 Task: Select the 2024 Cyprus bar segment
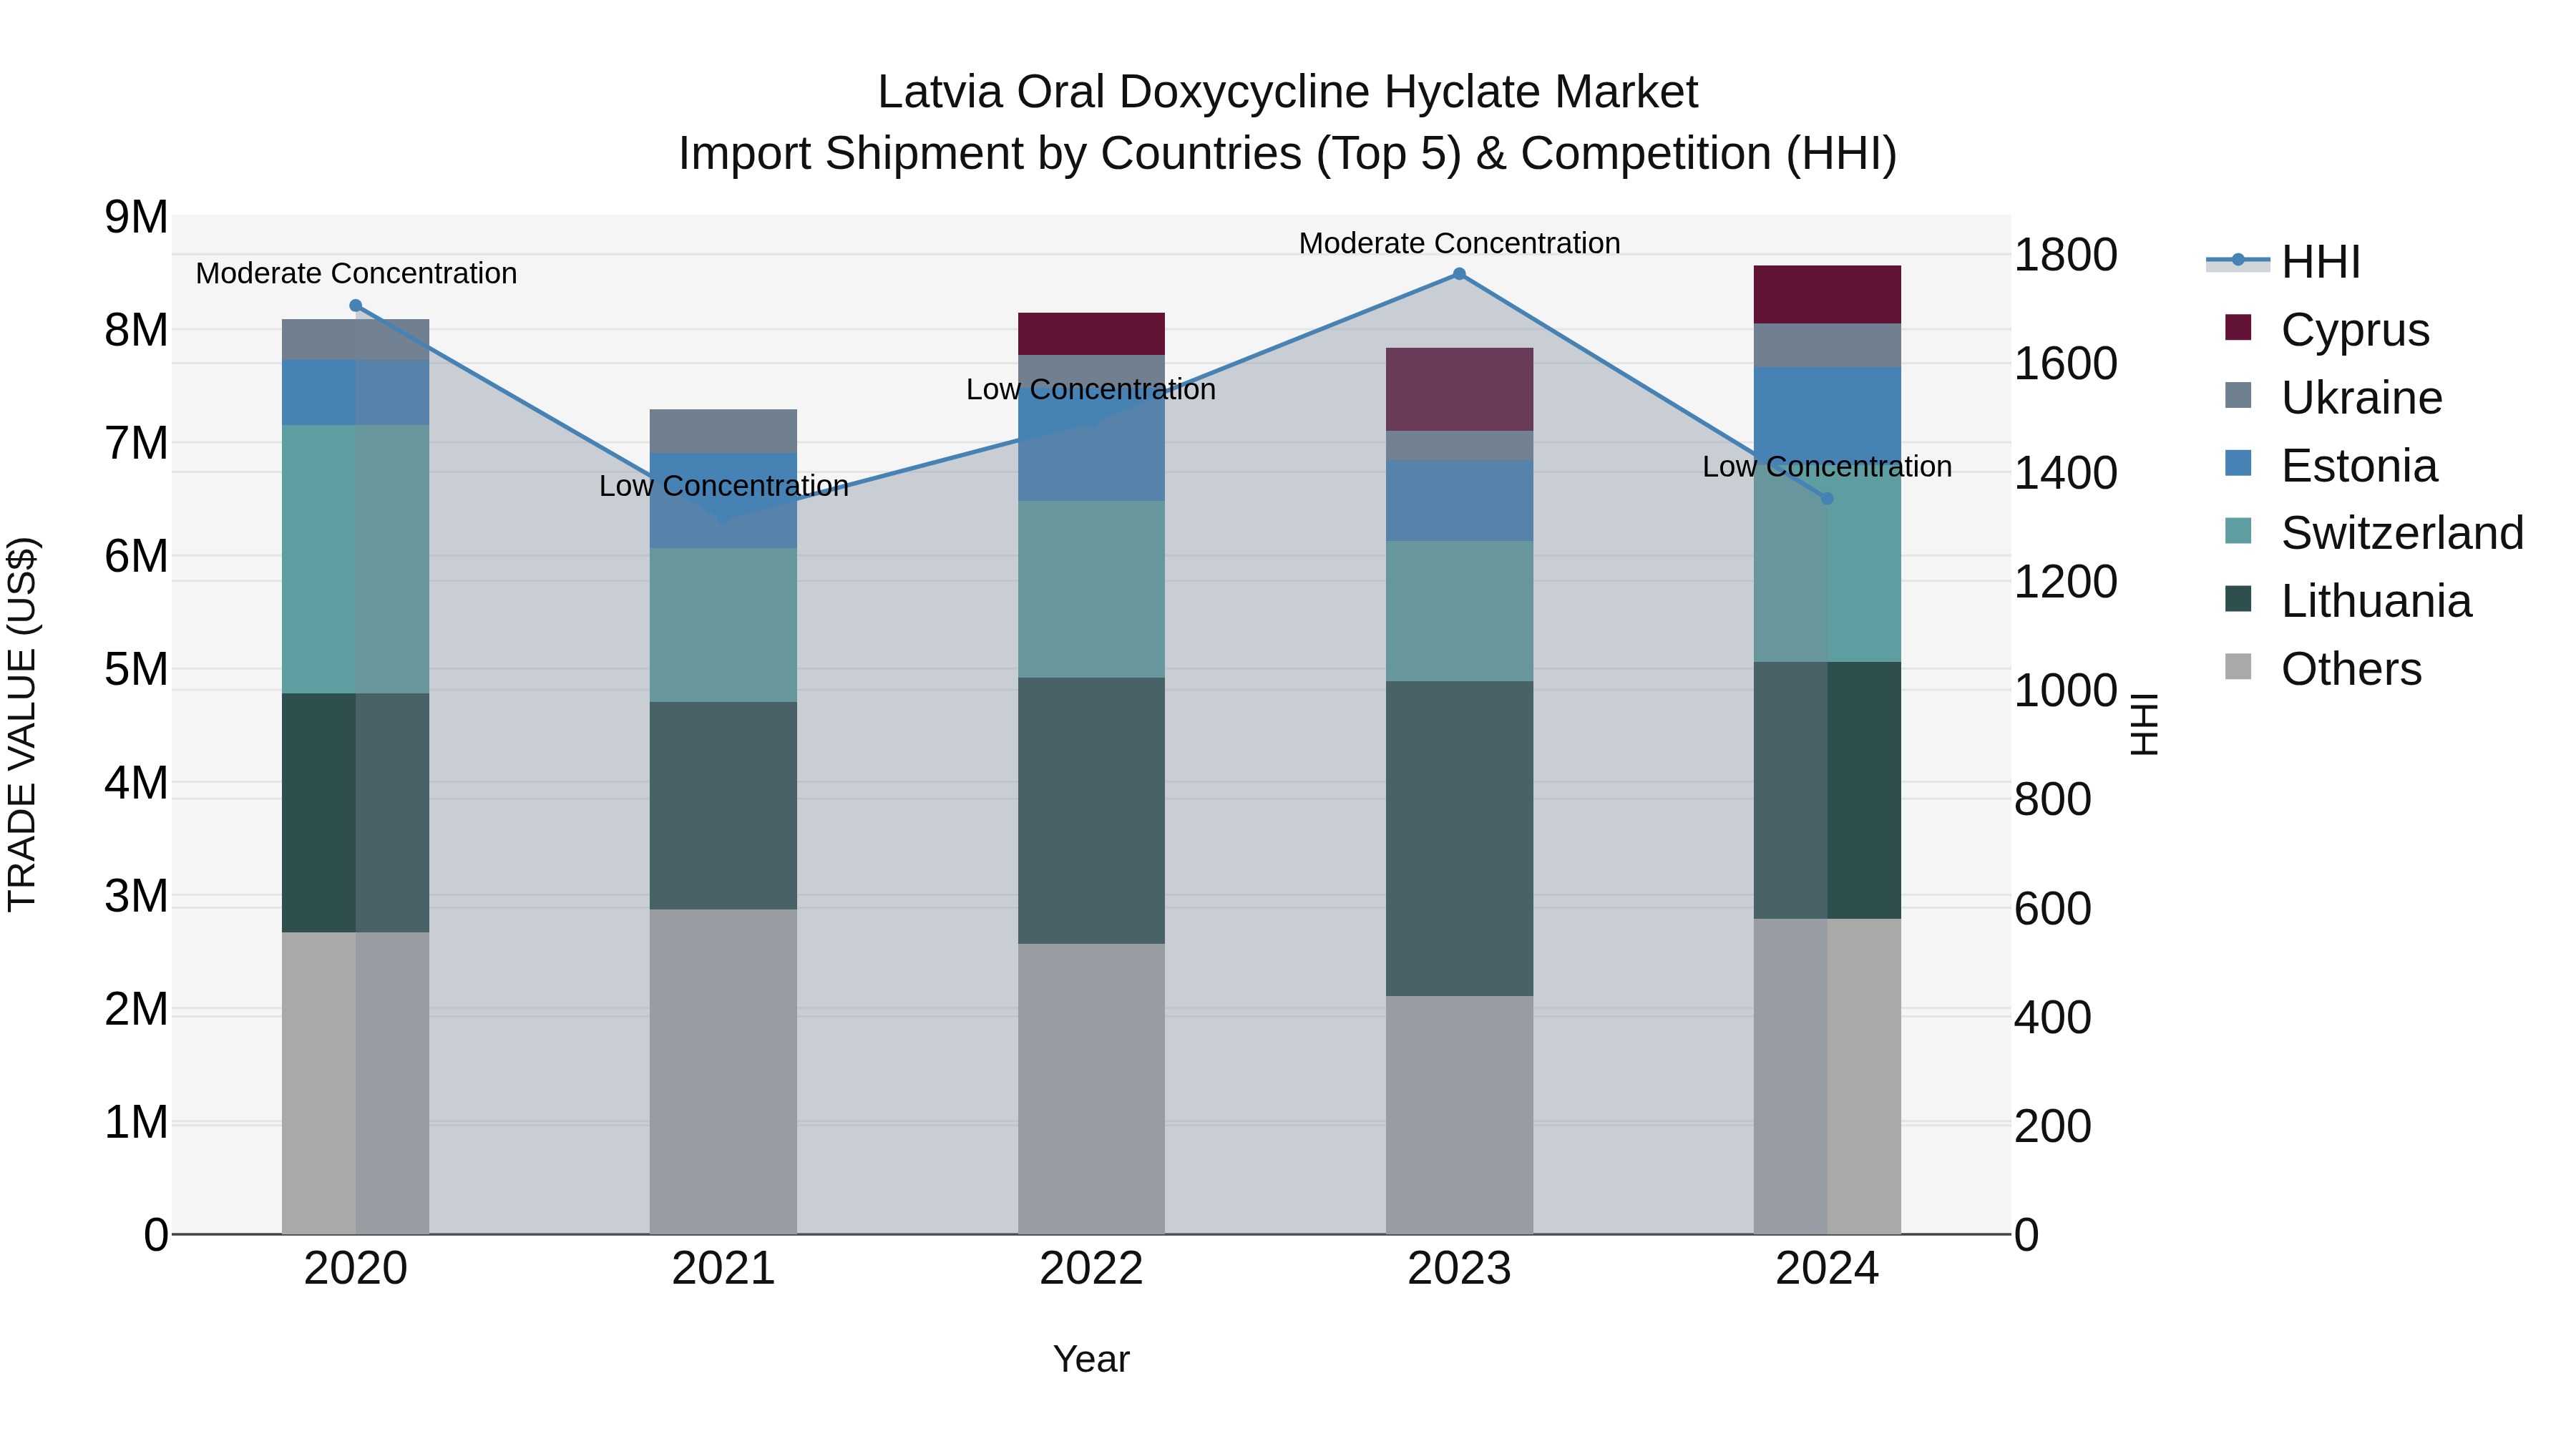point(1827,295)
